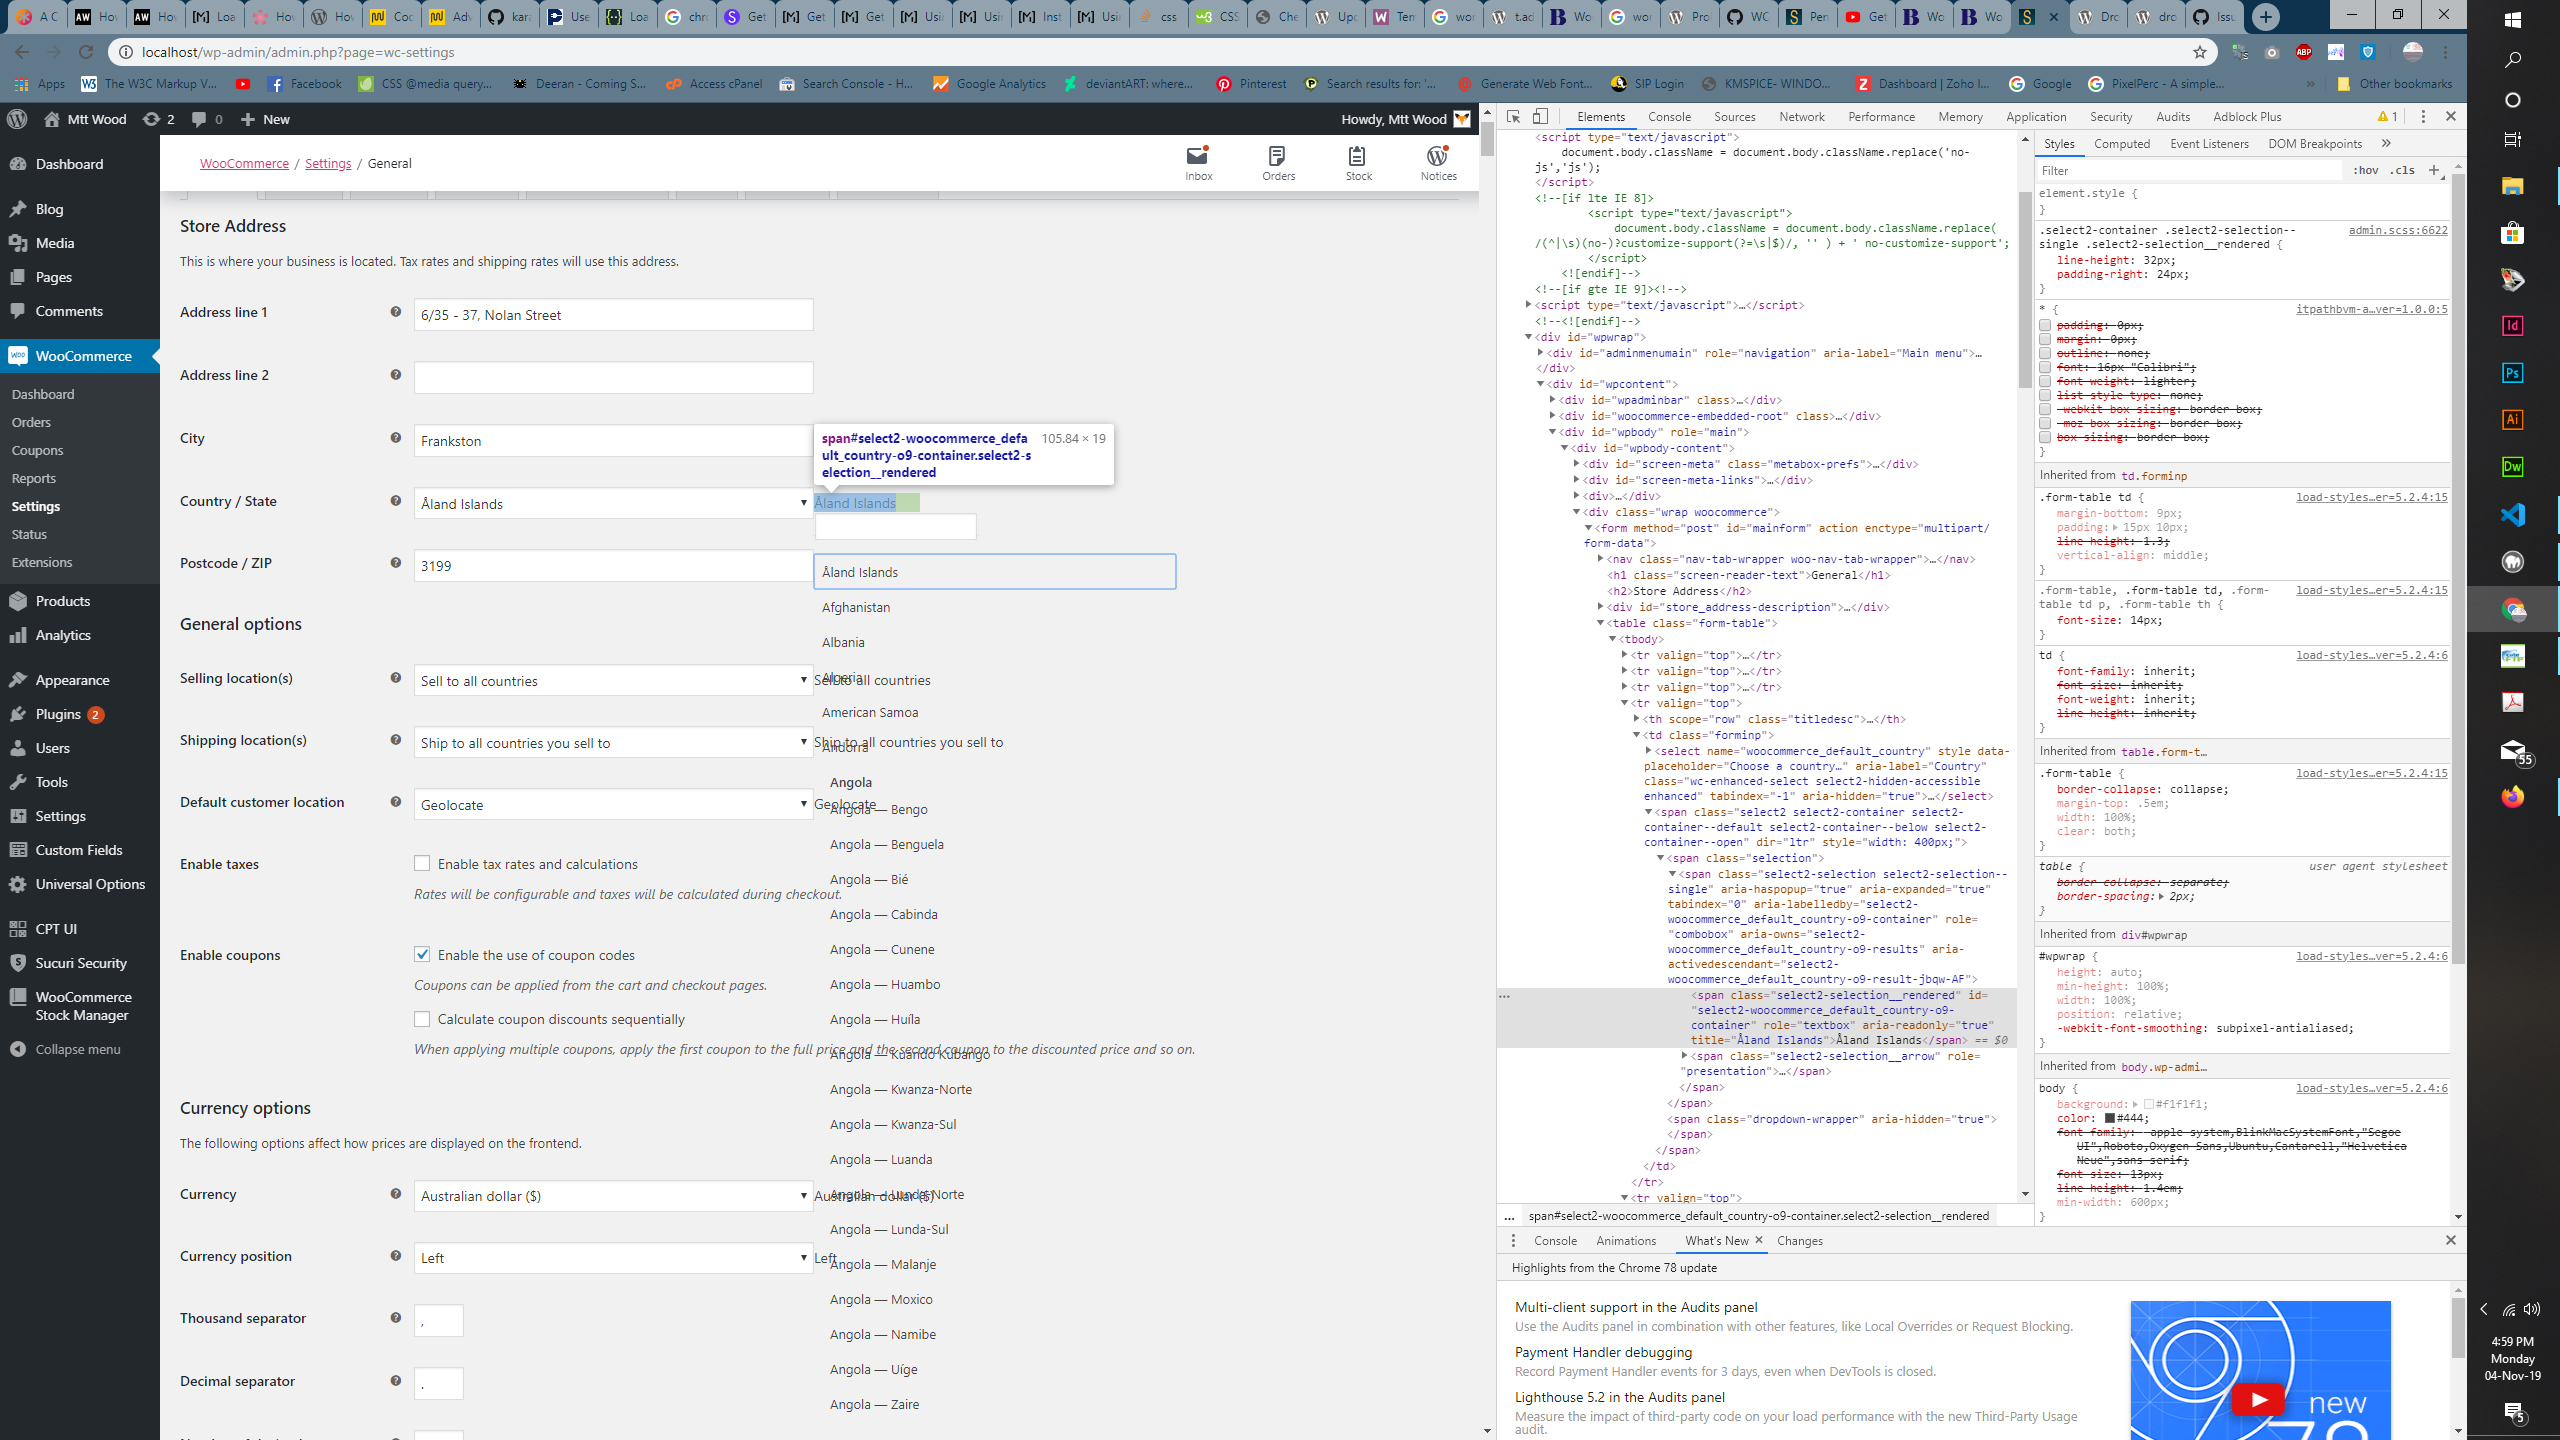Image resolution: width=2560 pixels, height=1440 pixels.
Task: Disable the use of coupon codes
Action: point(423,955)
